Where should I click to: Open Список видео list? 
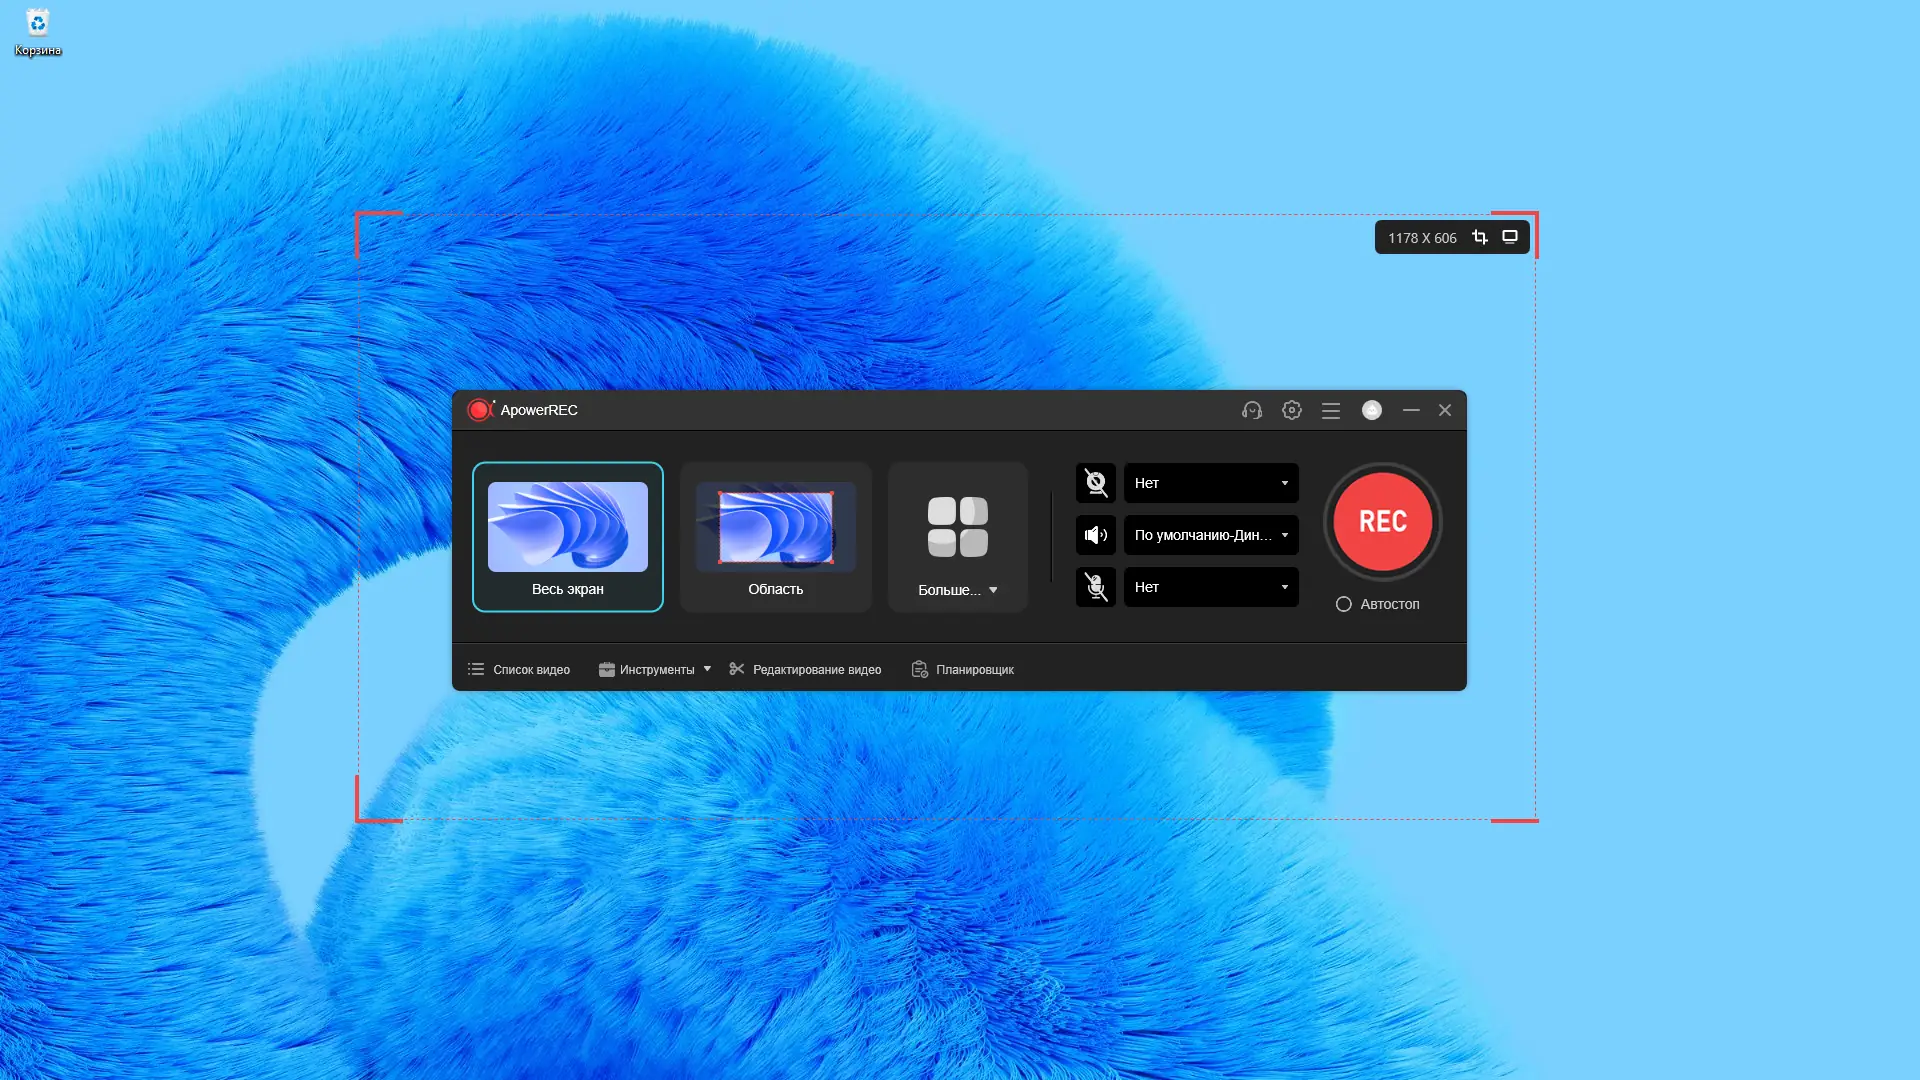pos(519,669)
